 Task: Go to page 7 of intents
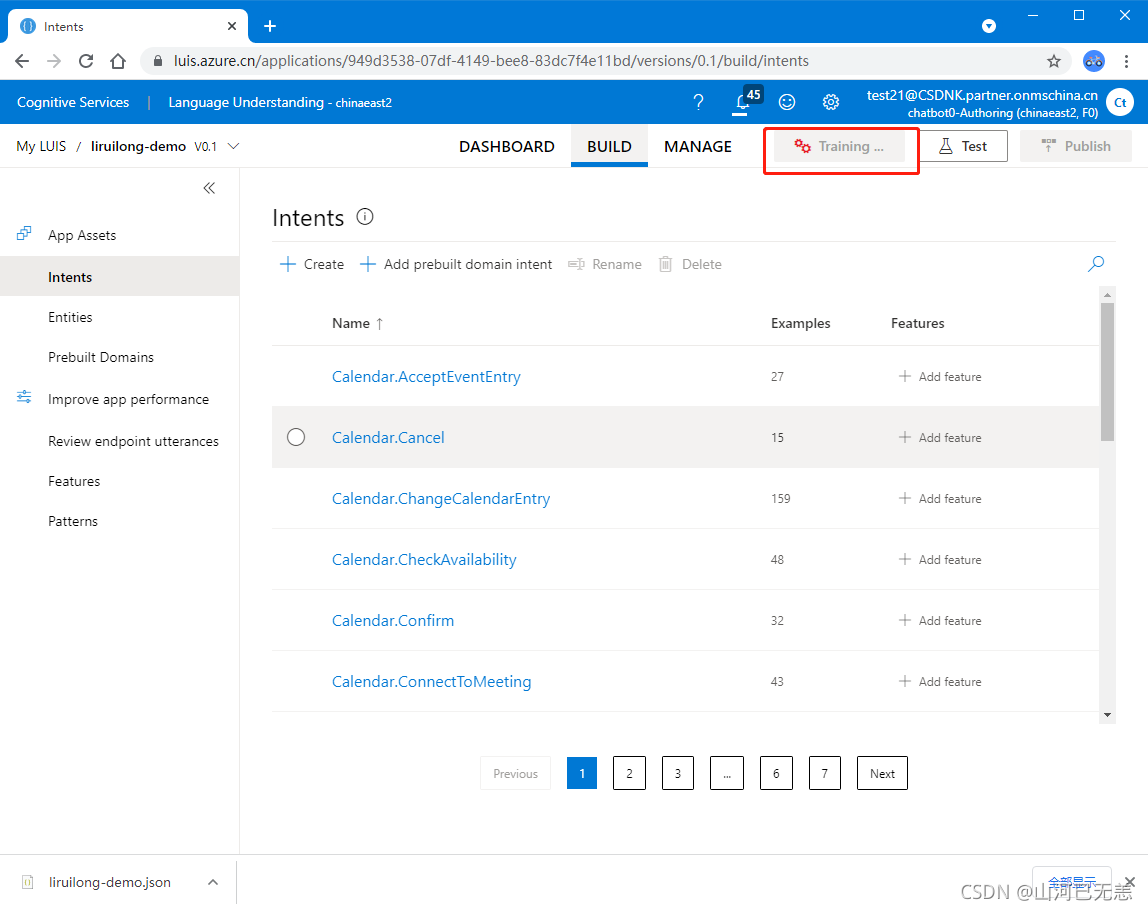[824, 773]
